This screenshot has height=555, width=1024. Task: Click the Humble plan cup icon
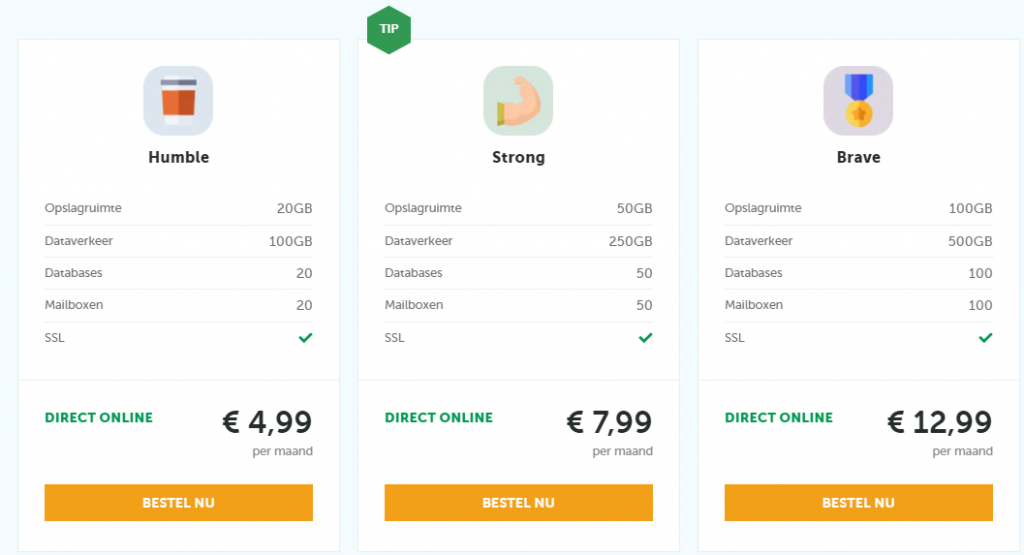[178, 101]
